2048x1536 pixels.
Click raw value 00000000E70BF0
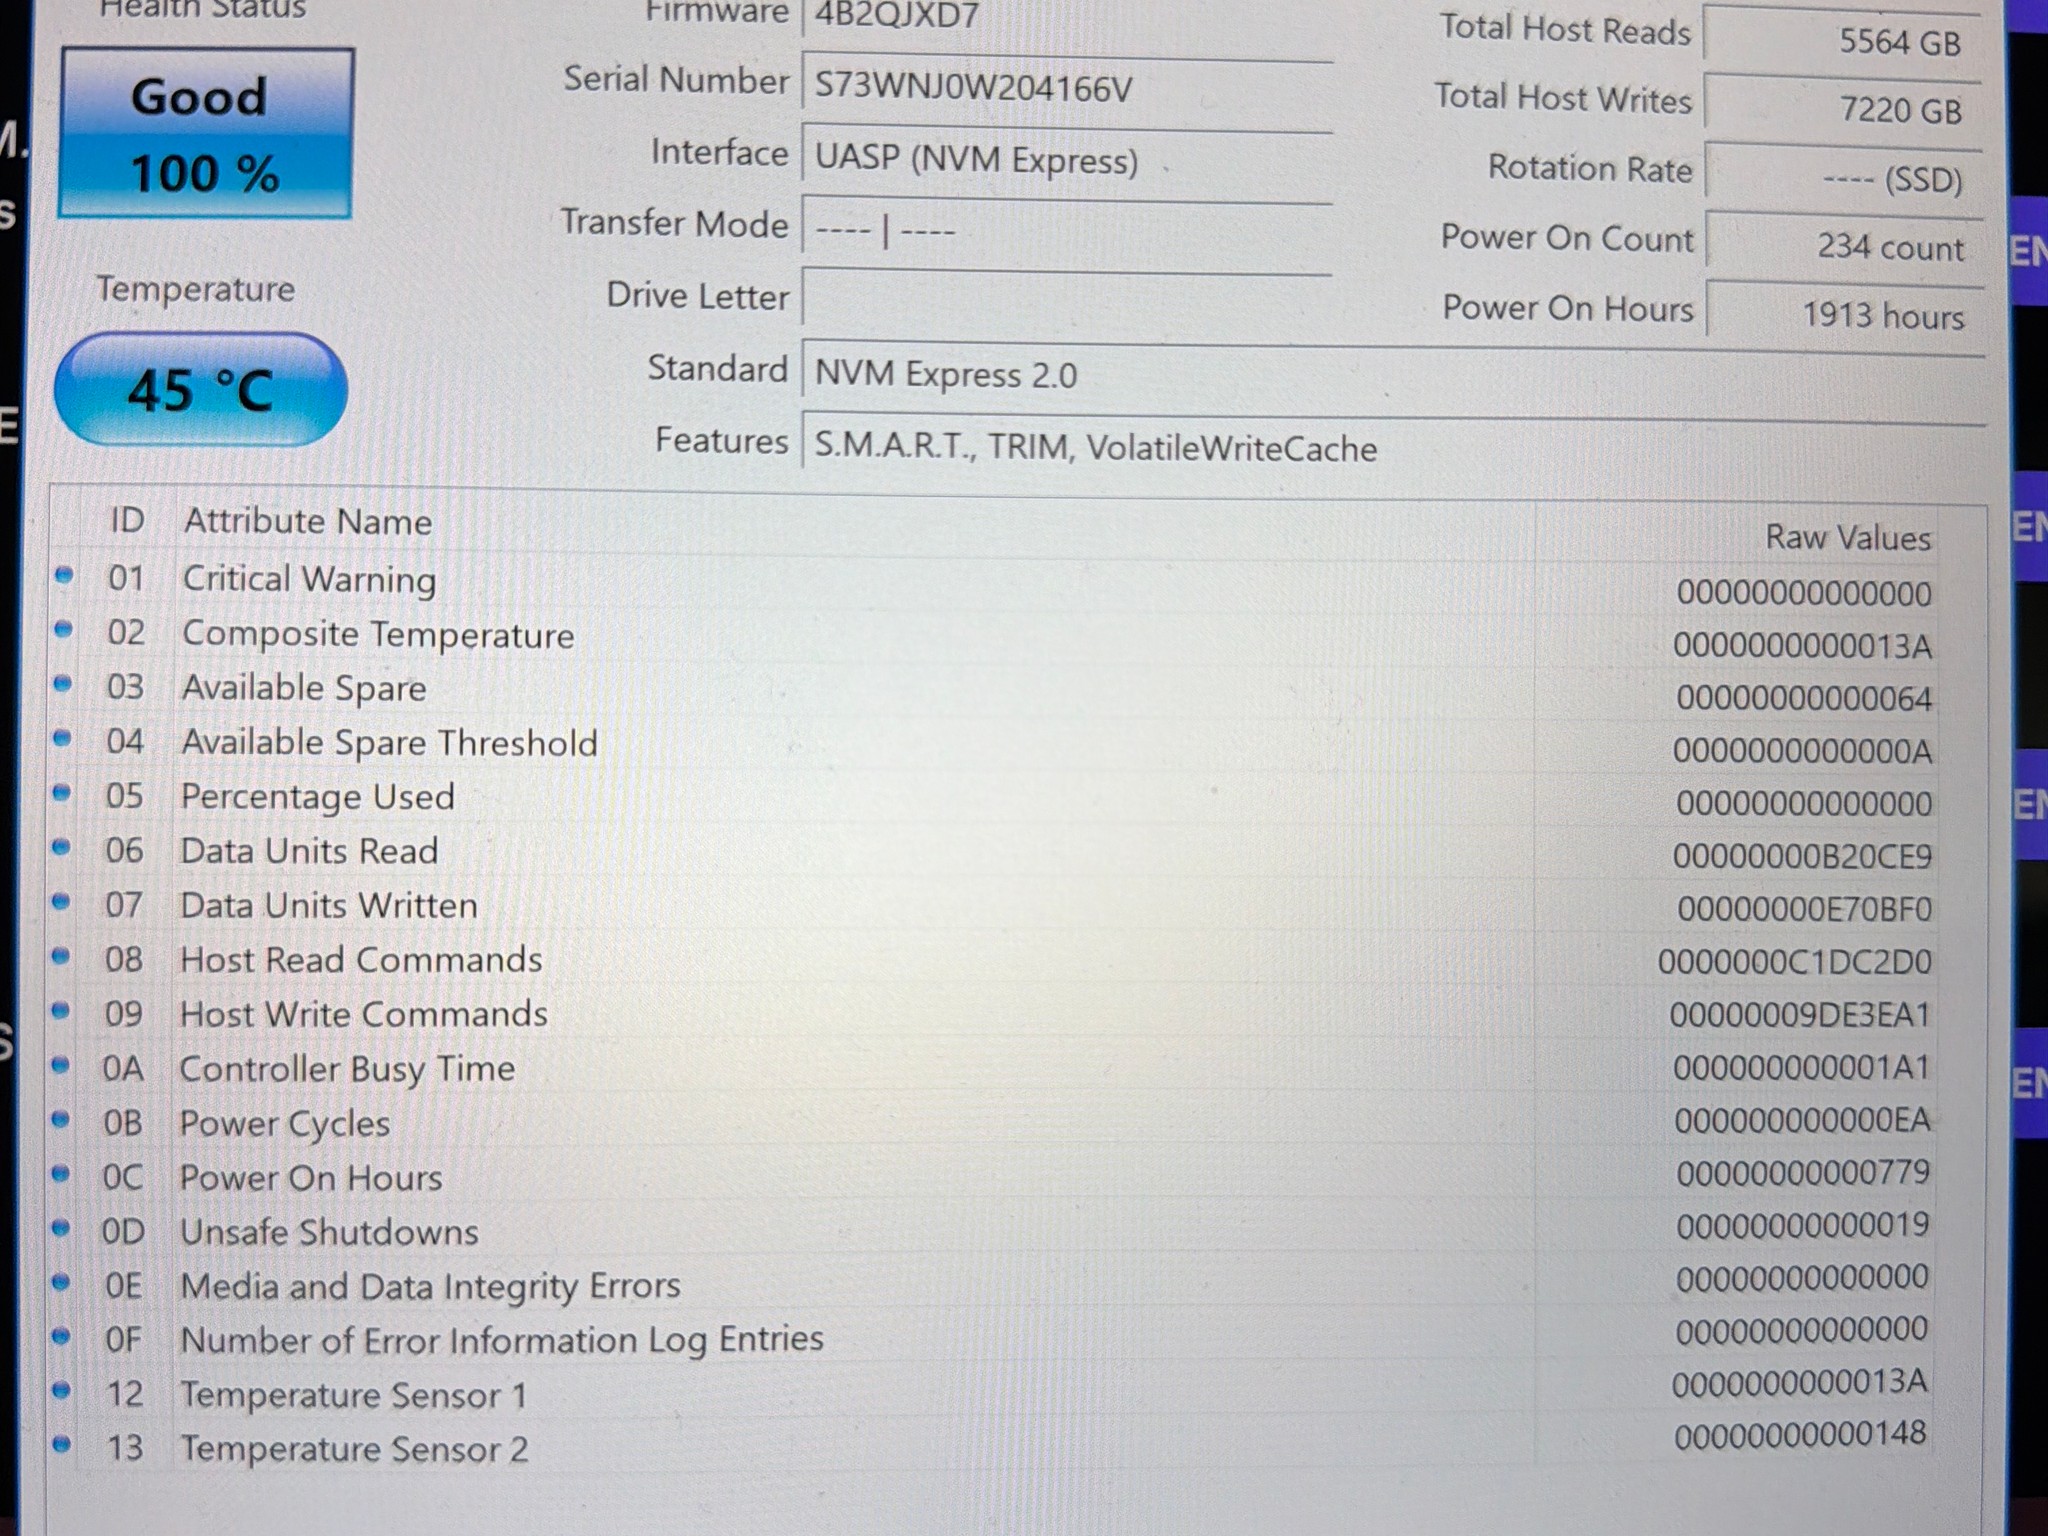point(1804,909)
